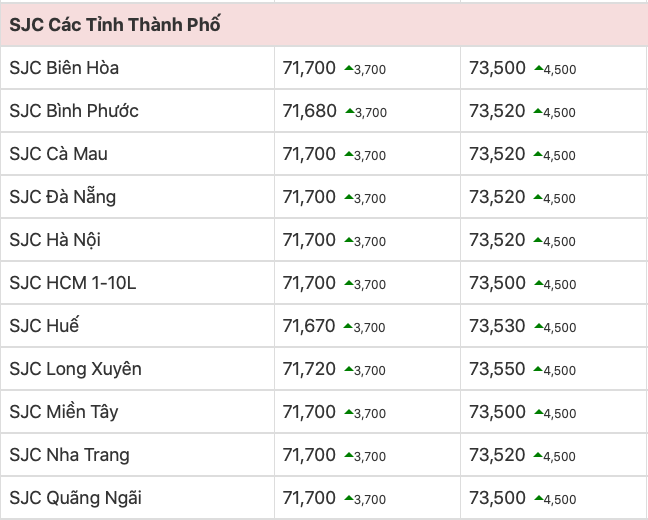Select the SJC Các Tỉnh Thành Phố header

tap(115, 25)
